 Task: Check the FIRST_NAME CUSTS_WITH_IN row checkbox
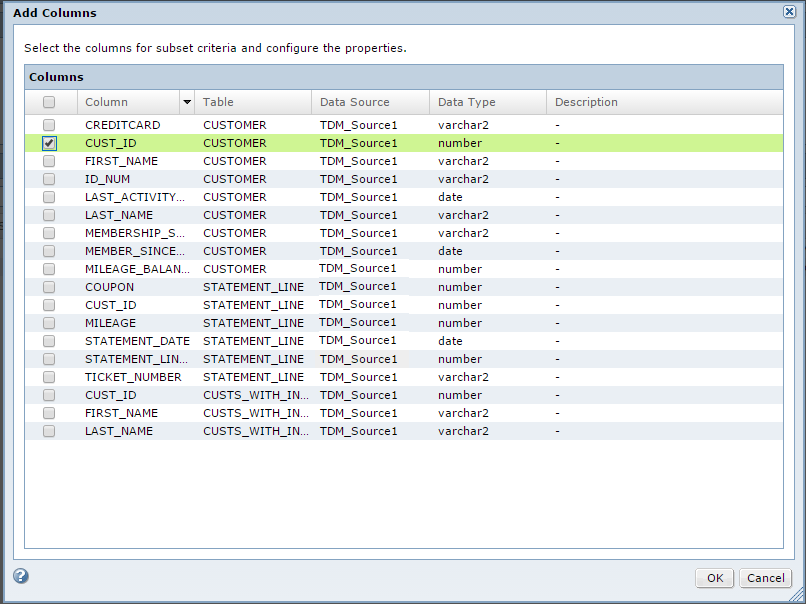coord(49,413)
